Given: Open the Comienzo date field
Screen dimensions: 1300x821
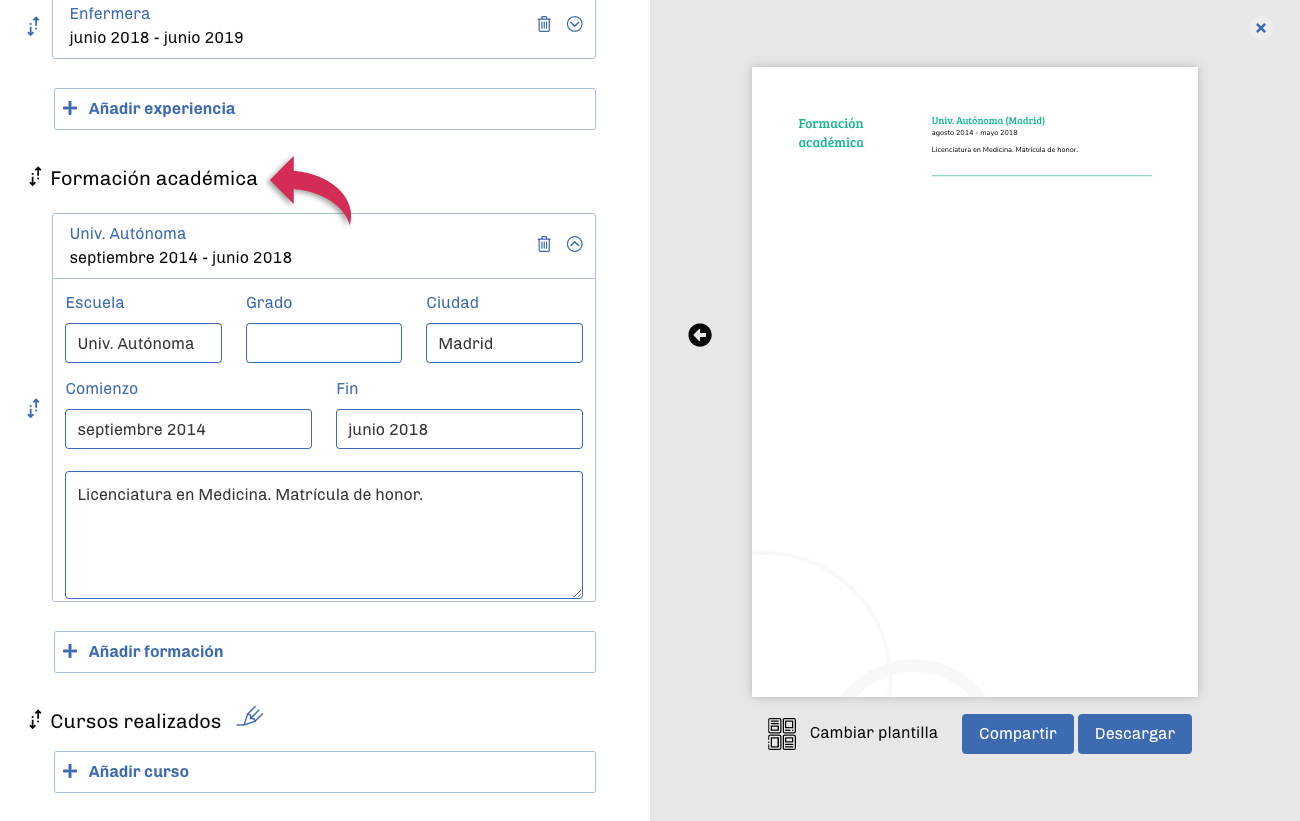Looking at the screenshot, I should pos(188,429).
